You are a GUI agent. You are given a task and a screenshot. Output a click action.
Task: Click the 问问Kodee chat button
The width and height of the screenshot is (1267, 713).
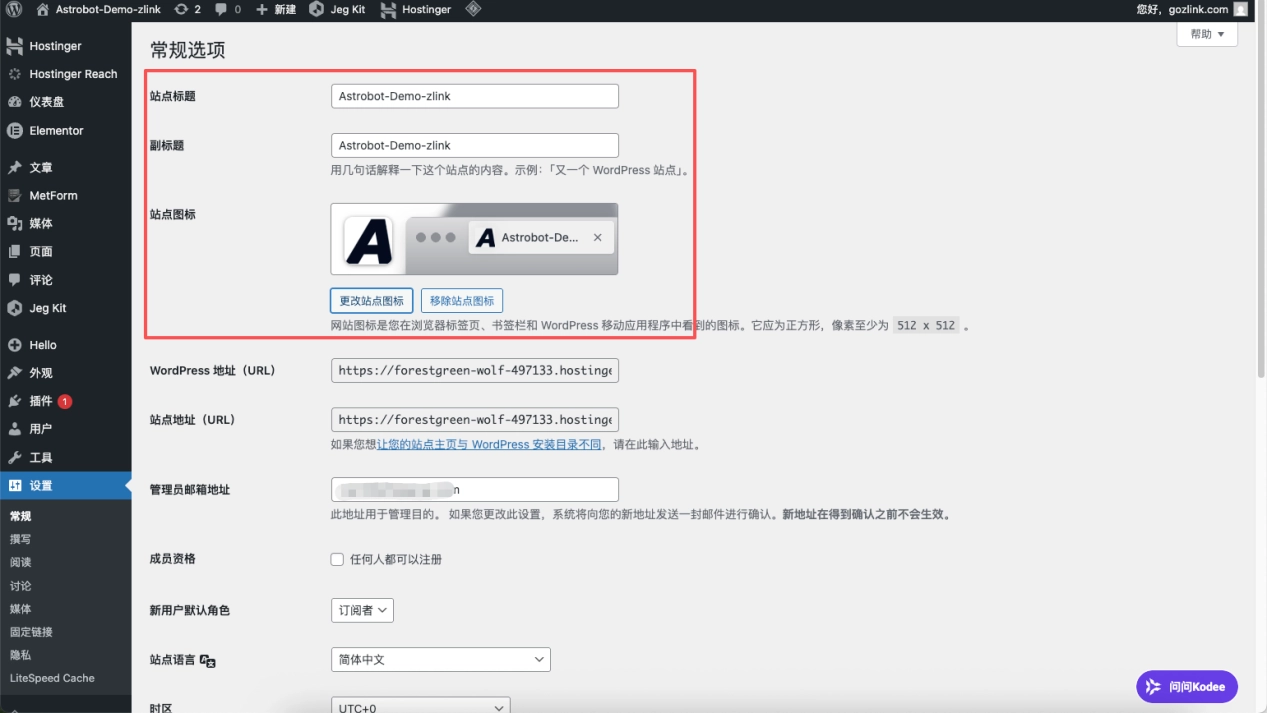click(x=1187, y=686)
